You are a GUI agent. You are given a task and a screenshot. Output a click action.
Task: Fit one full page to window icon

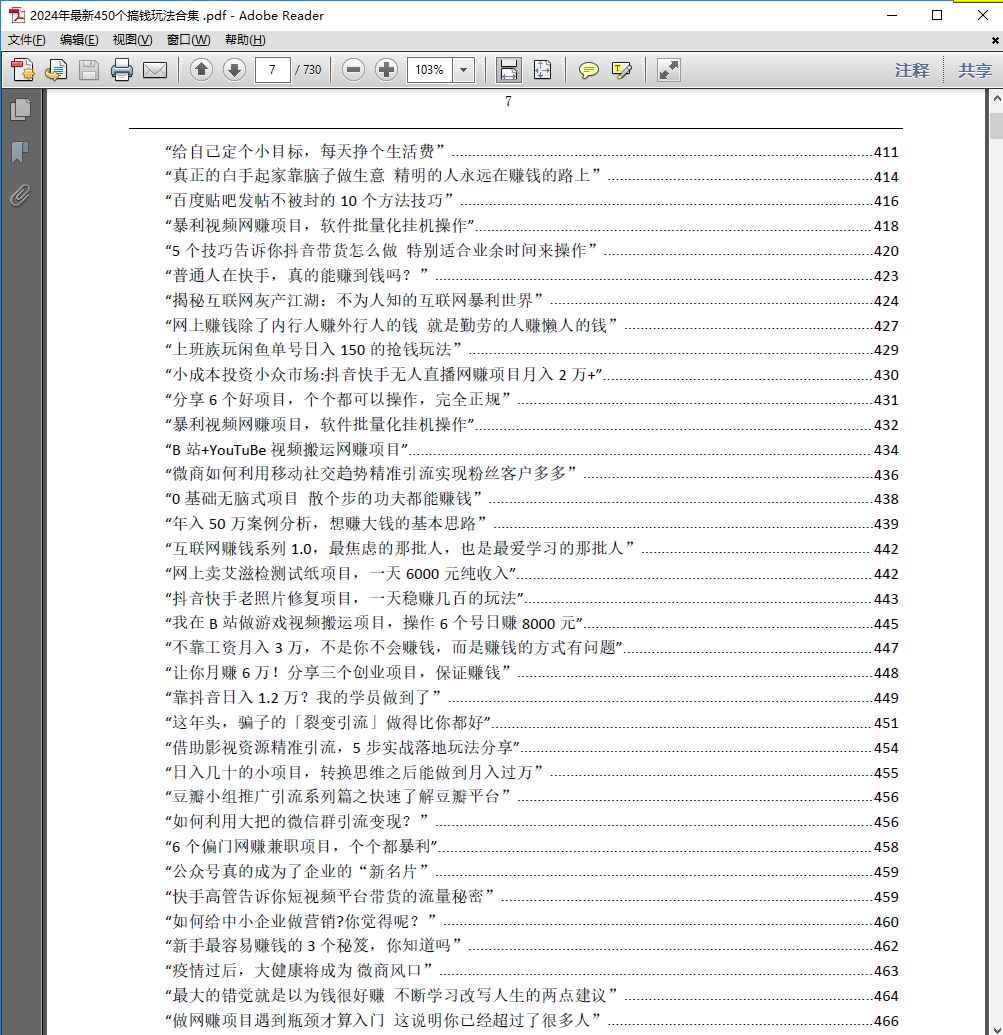542,69
